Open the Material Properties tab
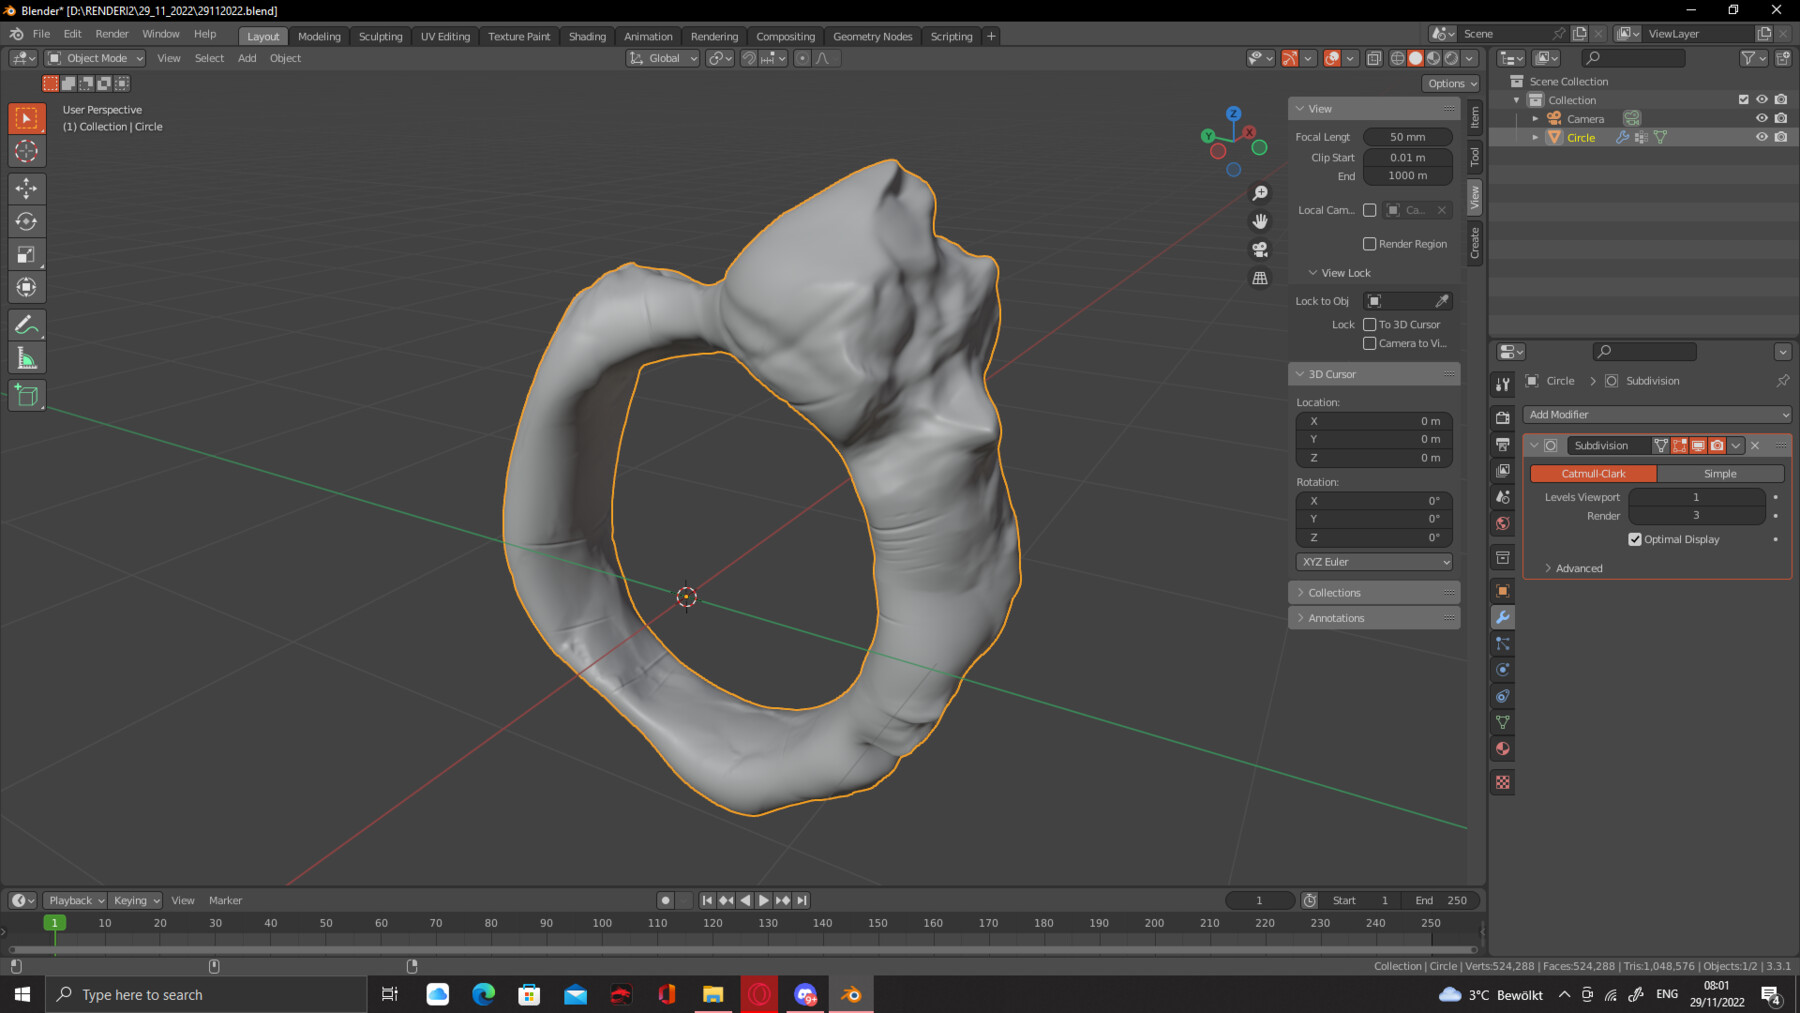 click(1502, 748)
